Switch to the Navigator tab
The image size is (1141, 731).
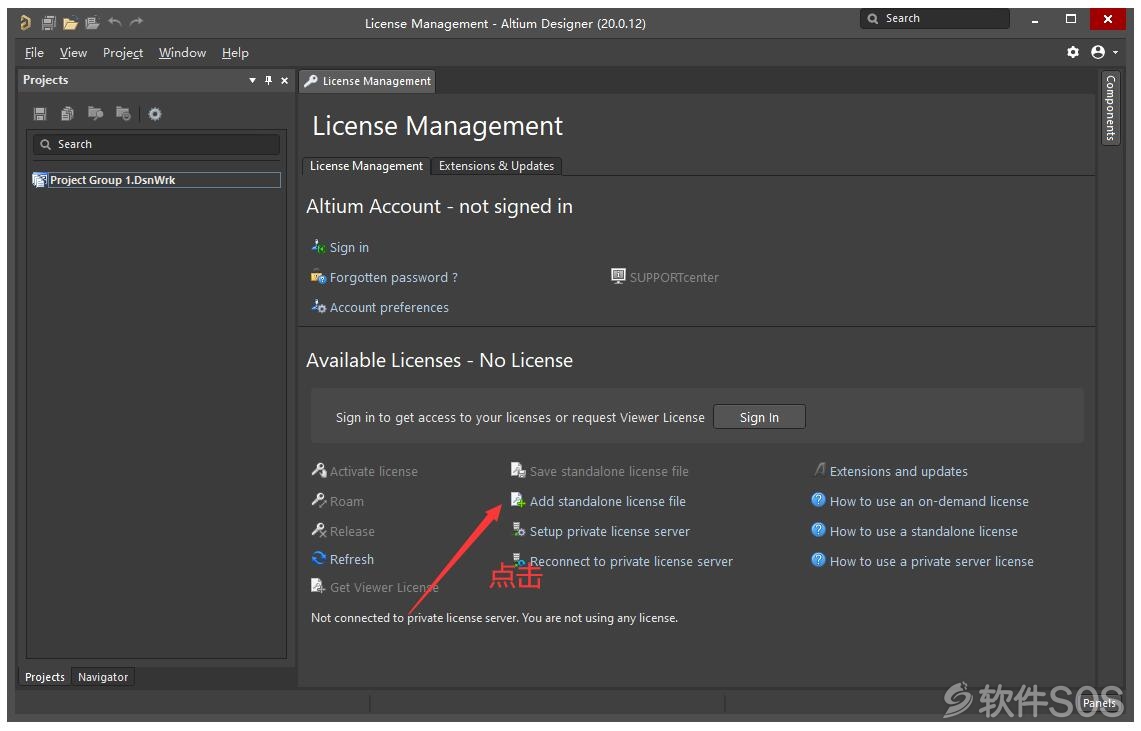coord(103,677)
